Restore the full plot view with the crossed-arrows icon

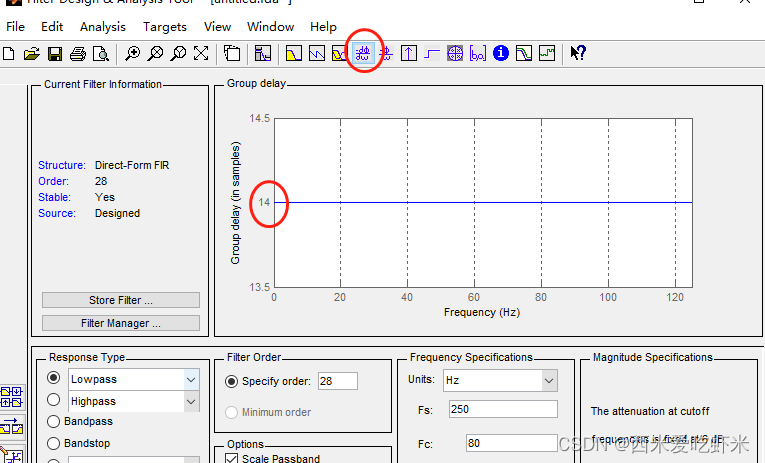coord(201,53)
